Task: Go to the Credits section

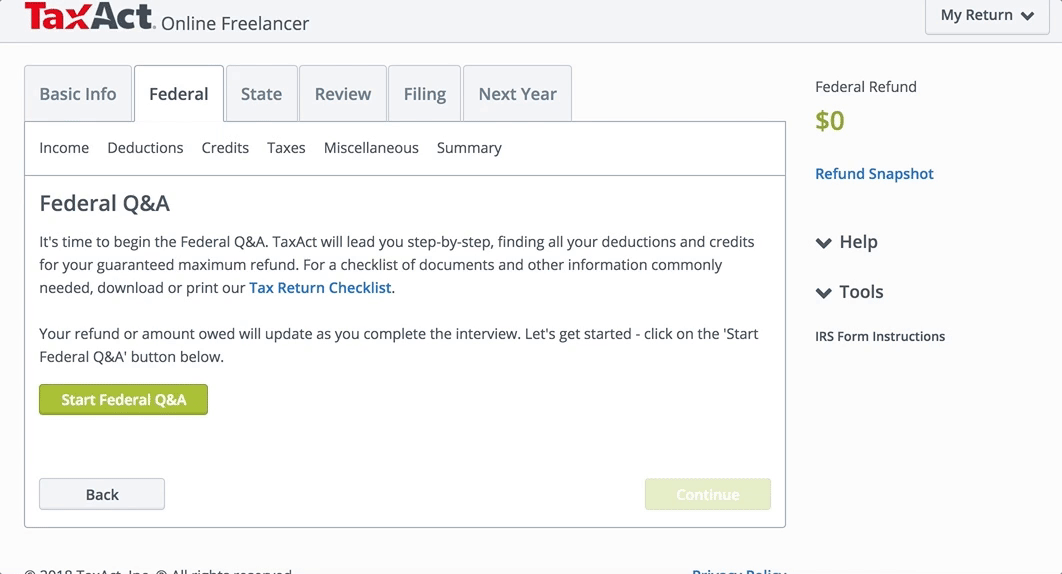Action: [225, 148]
